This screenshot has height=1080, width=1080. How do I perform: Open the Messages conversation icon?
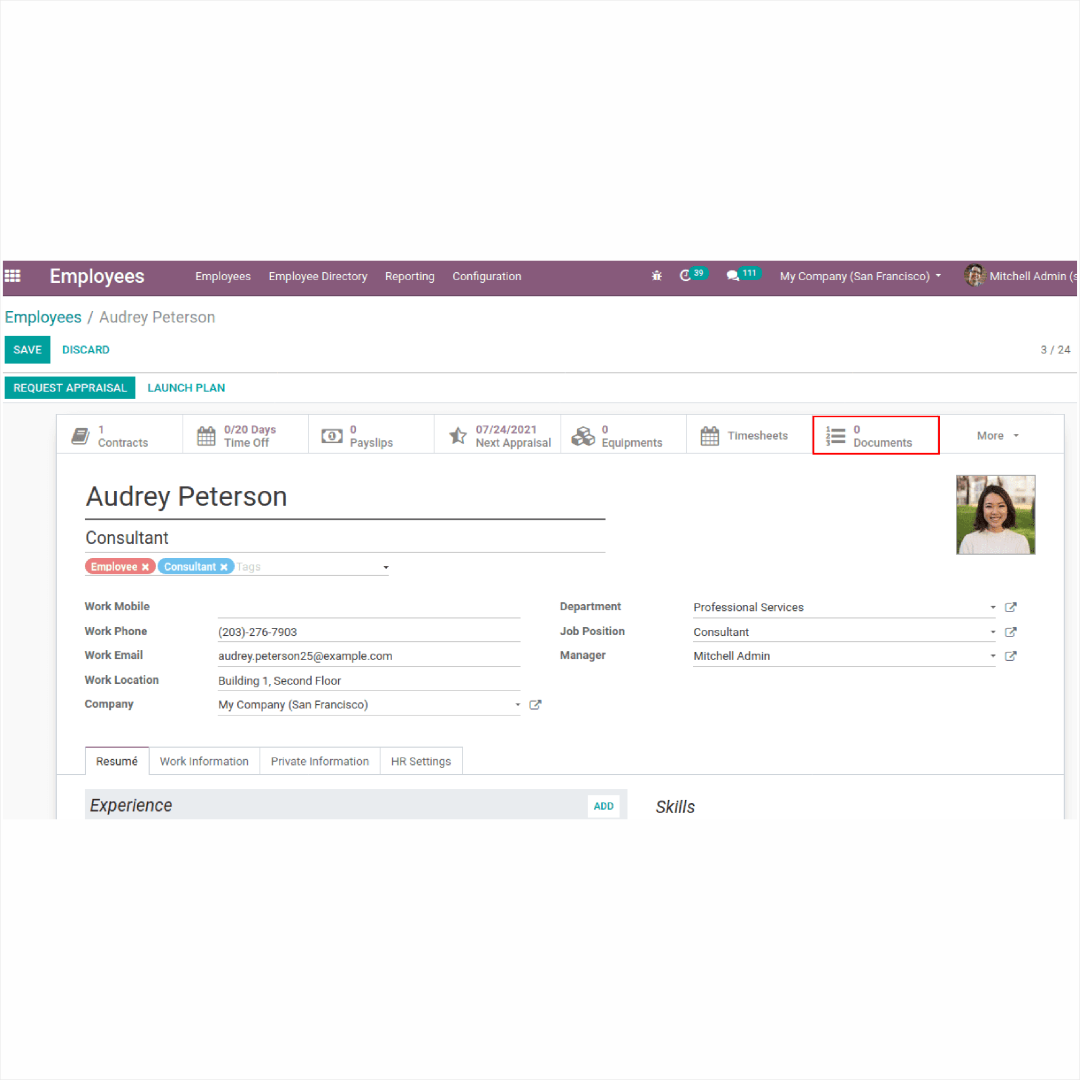(733, 275)
